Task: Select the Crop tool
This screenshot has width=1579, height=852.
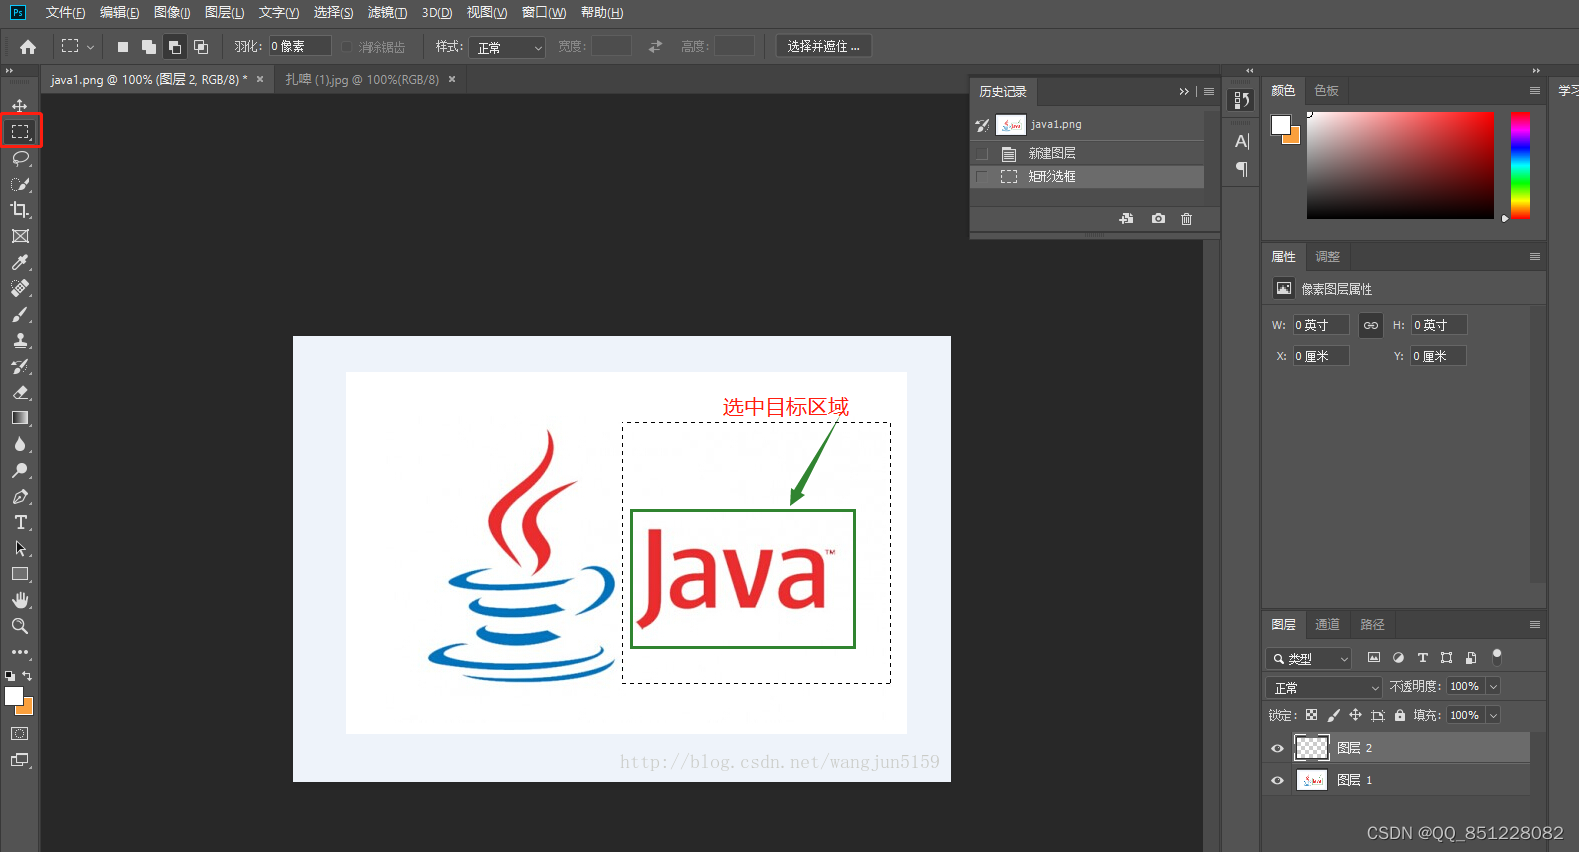Action: click(20, 210)
